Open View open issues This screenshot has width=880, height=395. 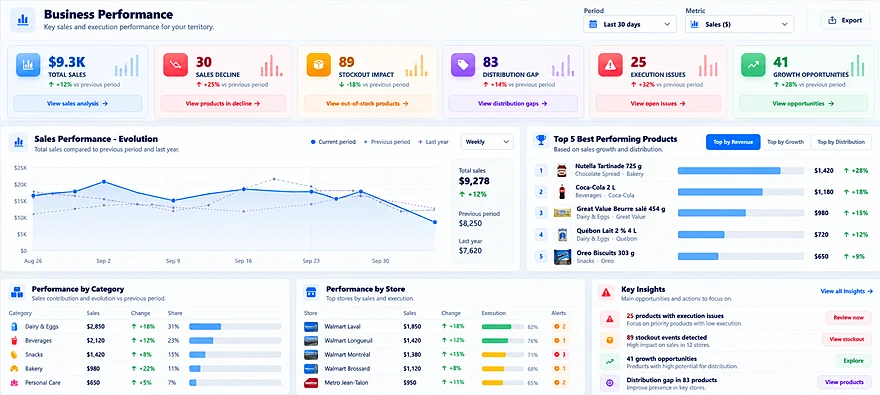click(658, 103)
